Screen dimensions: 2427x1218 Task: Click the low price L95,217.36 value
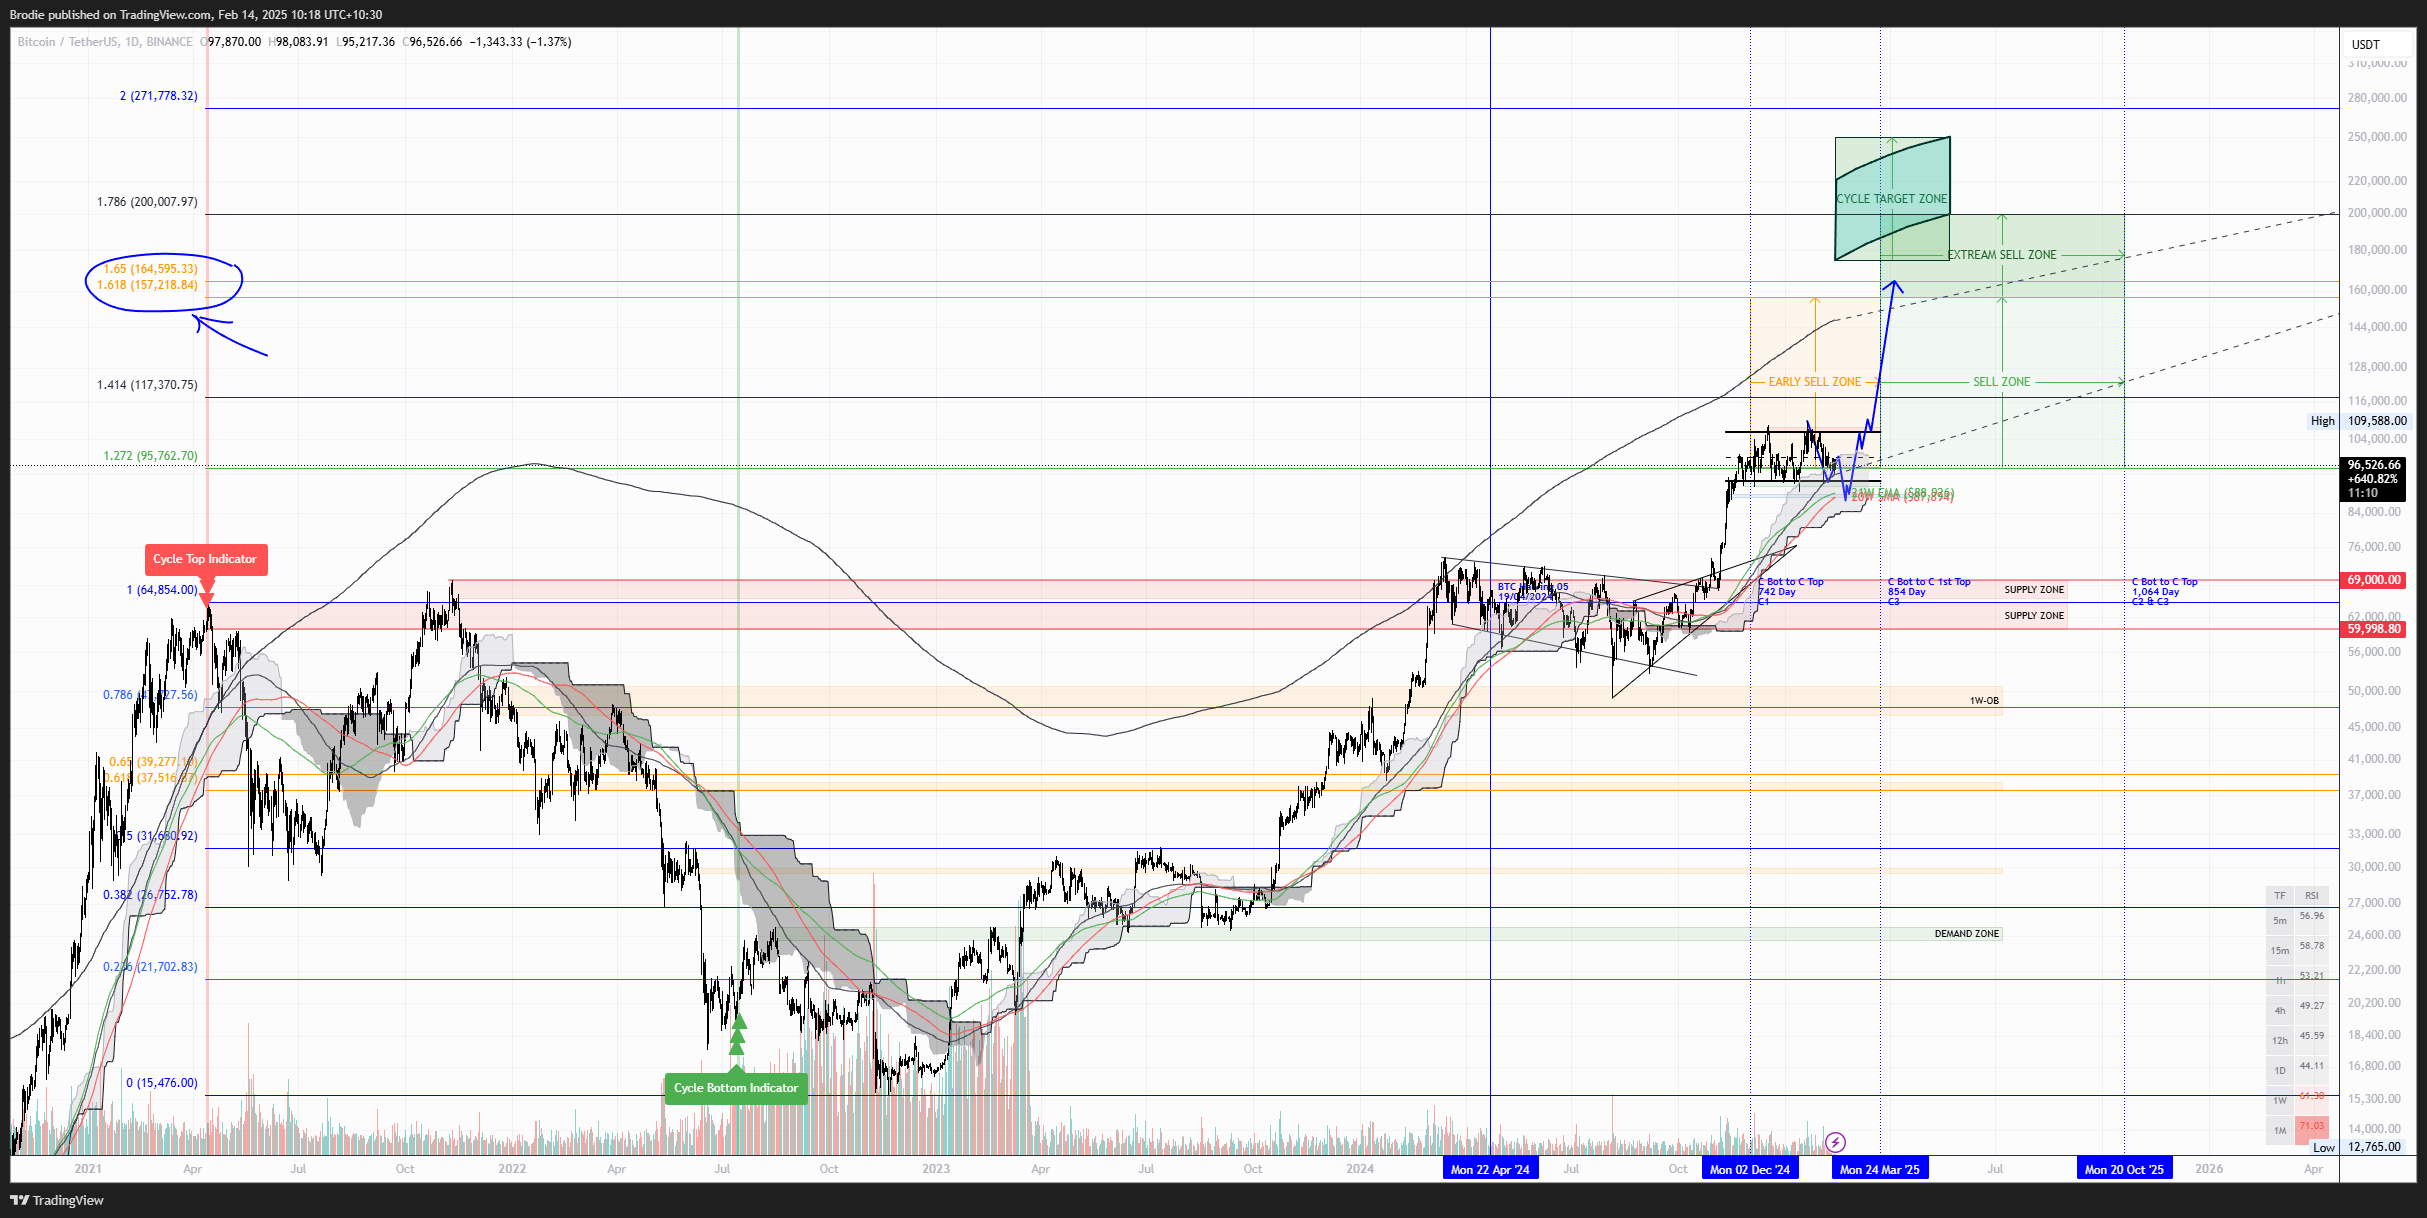(365, 42)
